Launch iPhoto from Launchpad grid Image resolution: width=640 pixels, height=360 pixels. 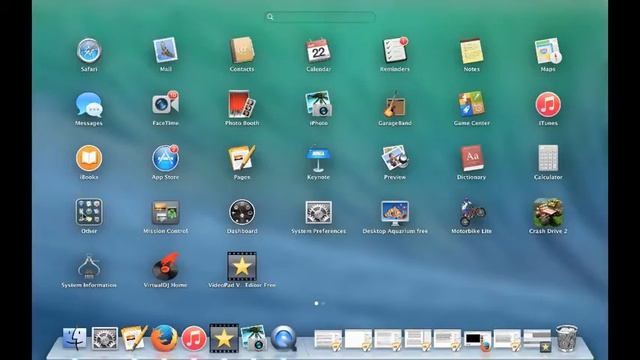[318, 104]
